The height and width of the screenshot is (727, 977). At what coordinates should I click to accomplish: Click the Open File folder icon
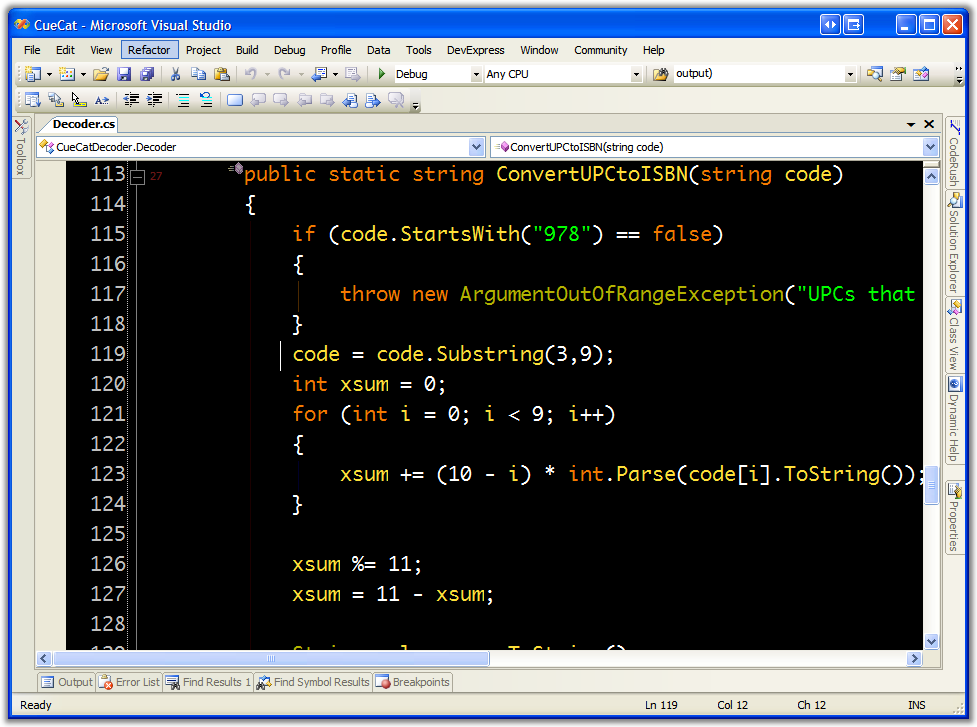pyautogui.click(x=101, y=74)
